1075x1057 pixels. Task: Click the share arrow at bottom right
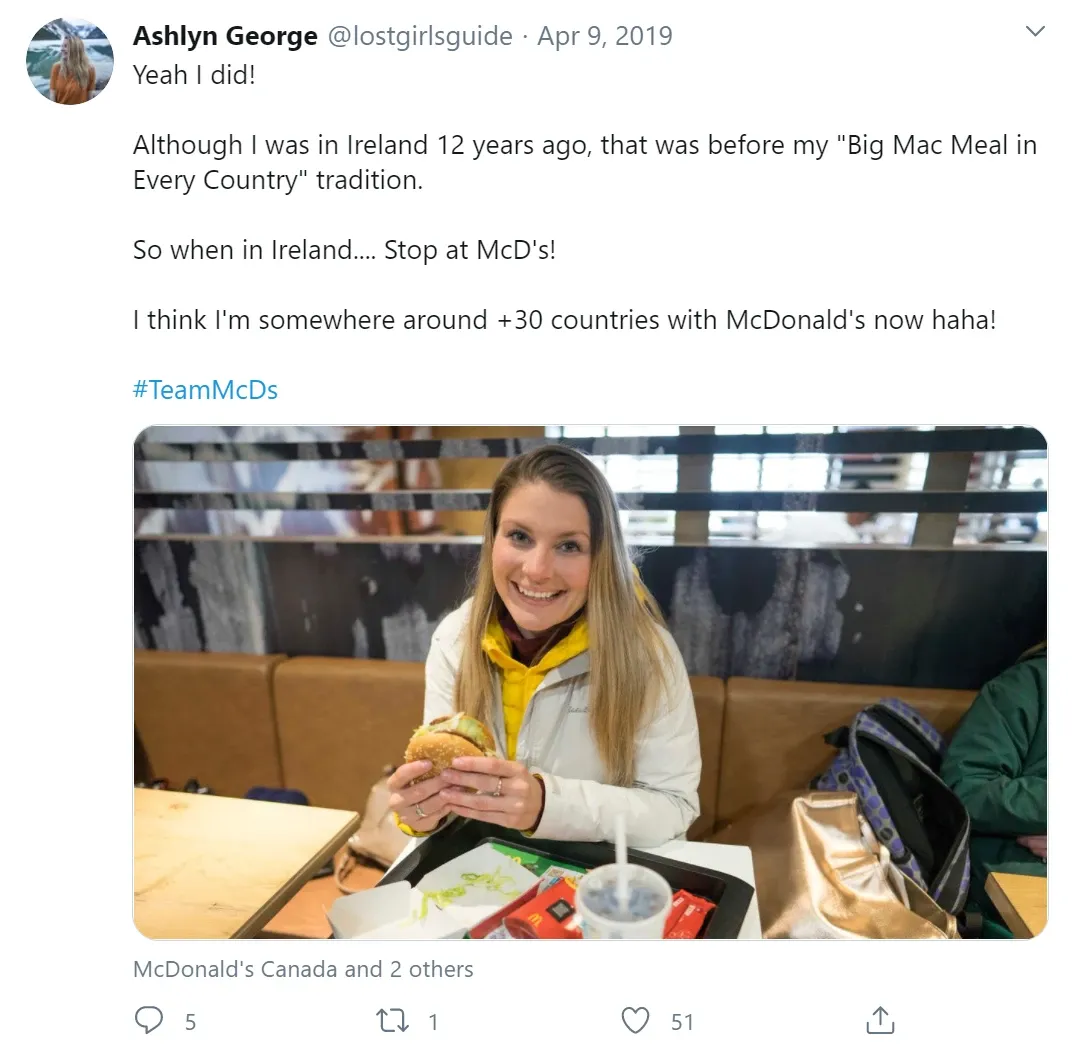pos(879,1020)
